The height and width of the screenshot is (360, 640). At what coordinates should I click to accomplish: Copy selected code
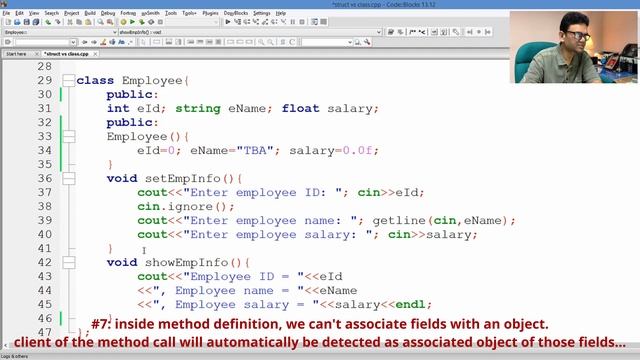[x=79, y=22]
